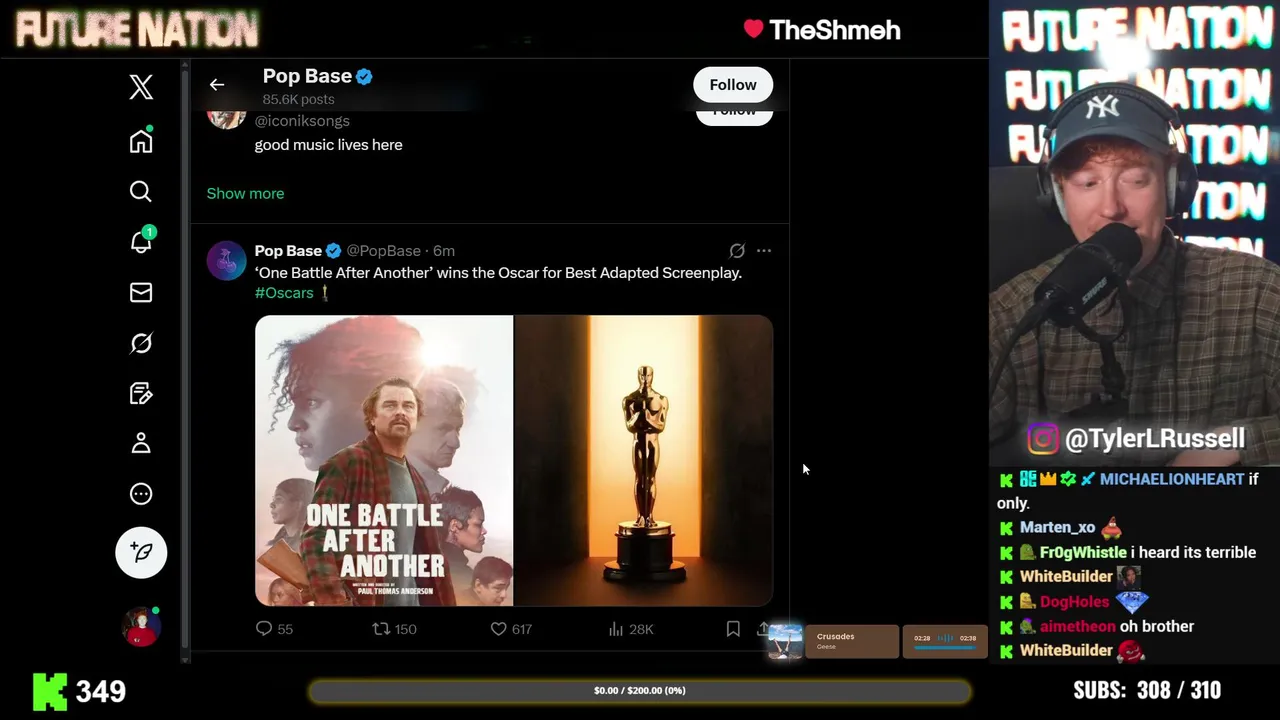Click the Pop Base name on the post
The width and height of the screenshot is (1280, 720).
coord(288,251)
